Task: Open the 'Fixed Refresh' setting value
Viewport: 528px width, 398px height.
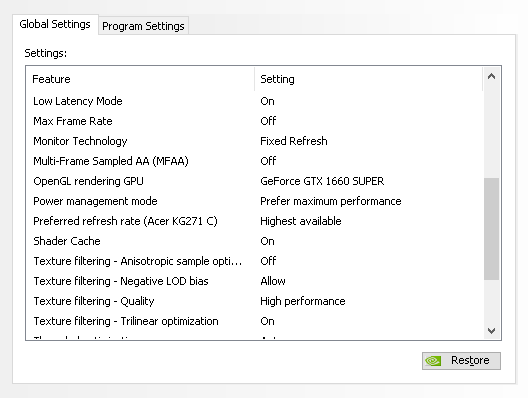Action: [x=294, y=141]
